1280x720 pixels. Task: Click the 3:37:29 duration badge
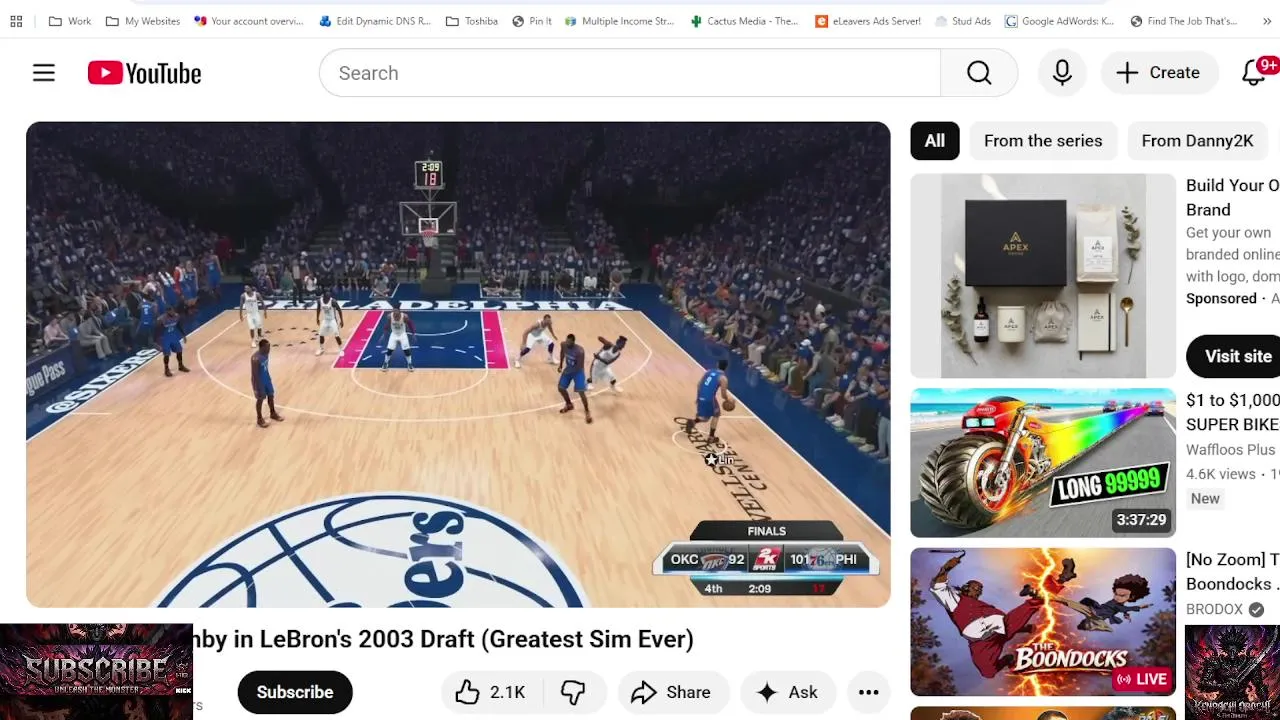(1142, 520)
